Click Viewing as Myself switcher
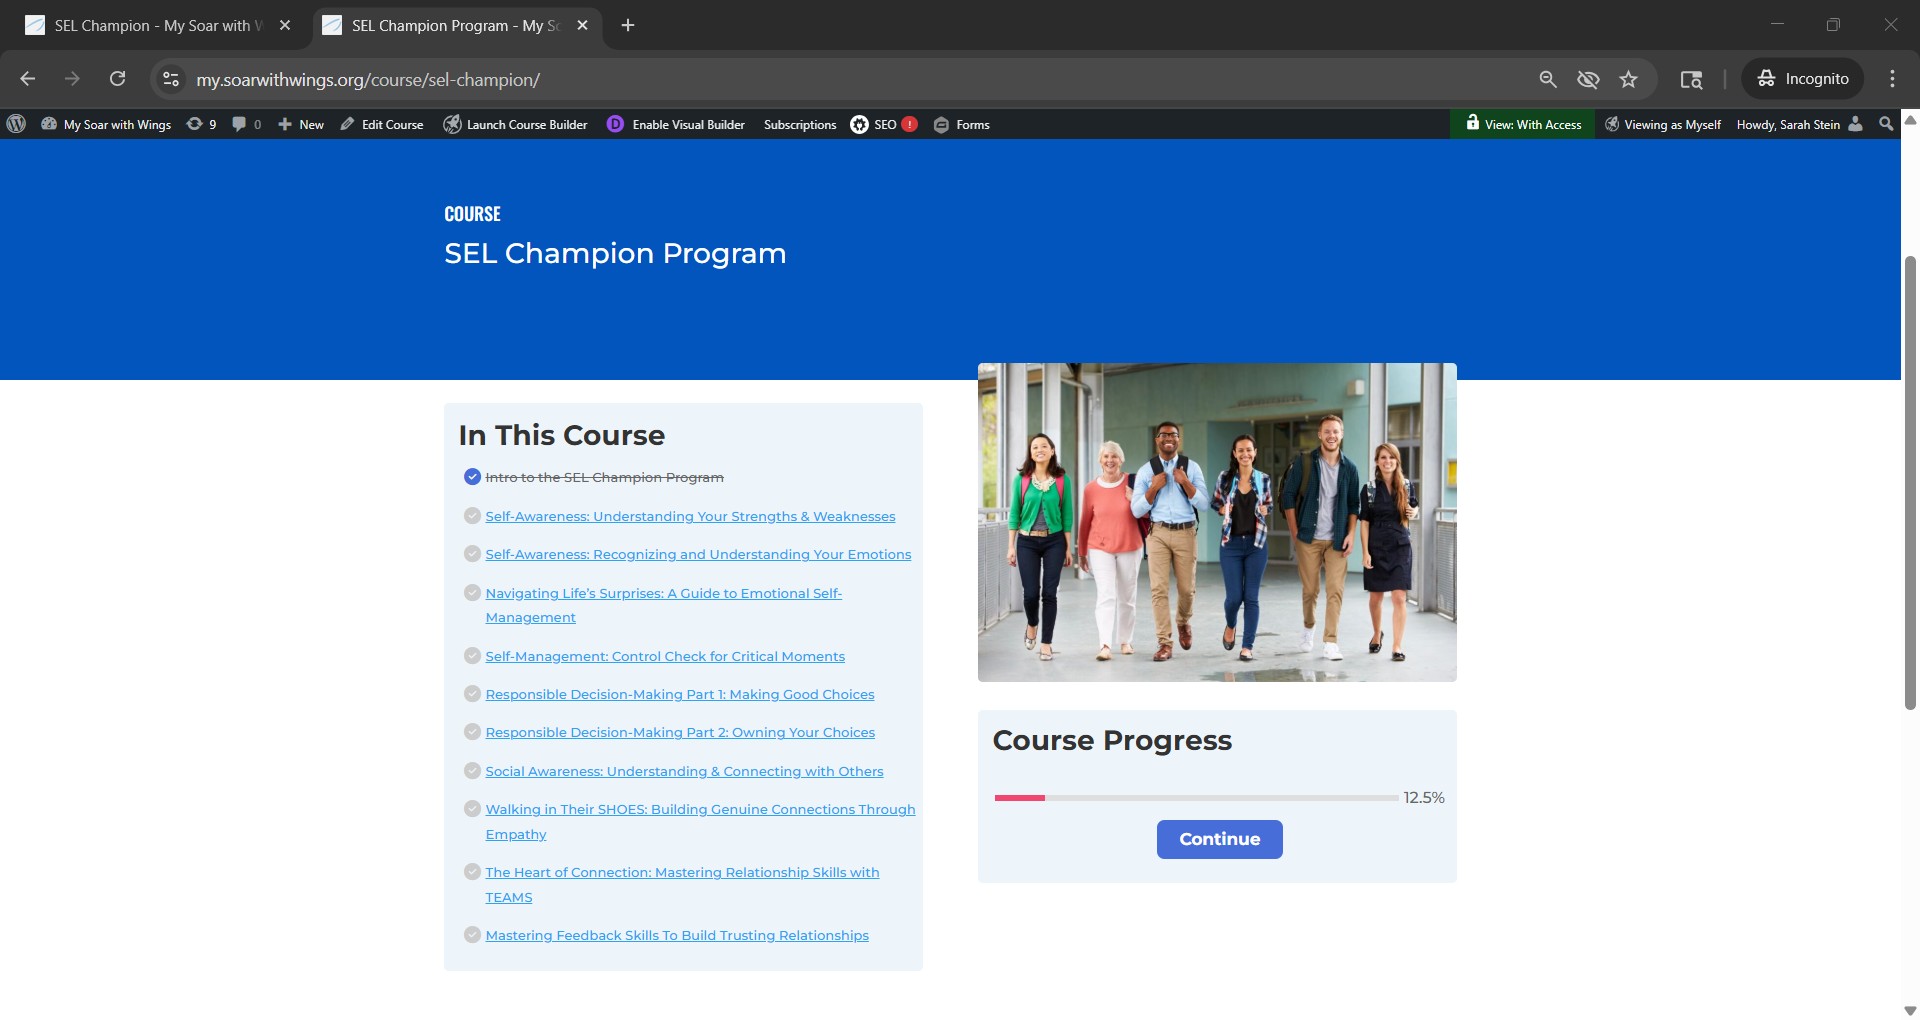The image size is (1920, 1020). (x=1663, y=124)
